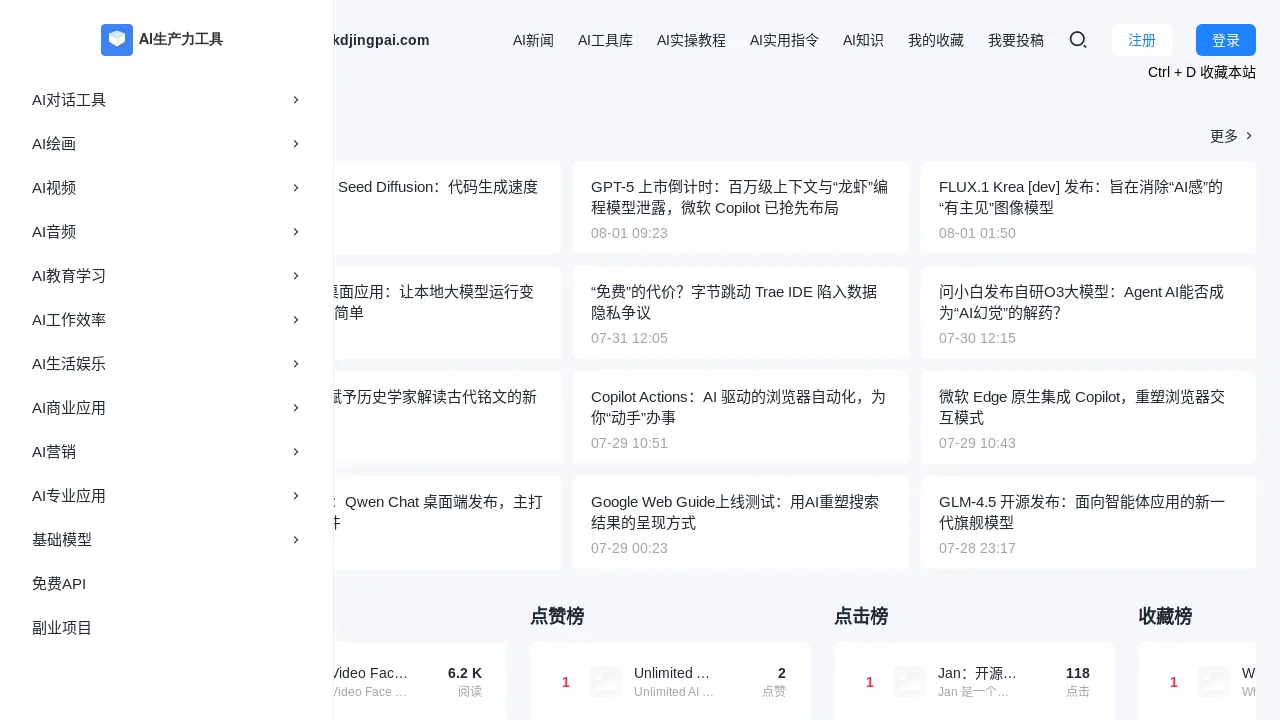Open Google Web Guide上线测试 article
The height and width of the screenshot is (720, 1280).
point(740,523)
